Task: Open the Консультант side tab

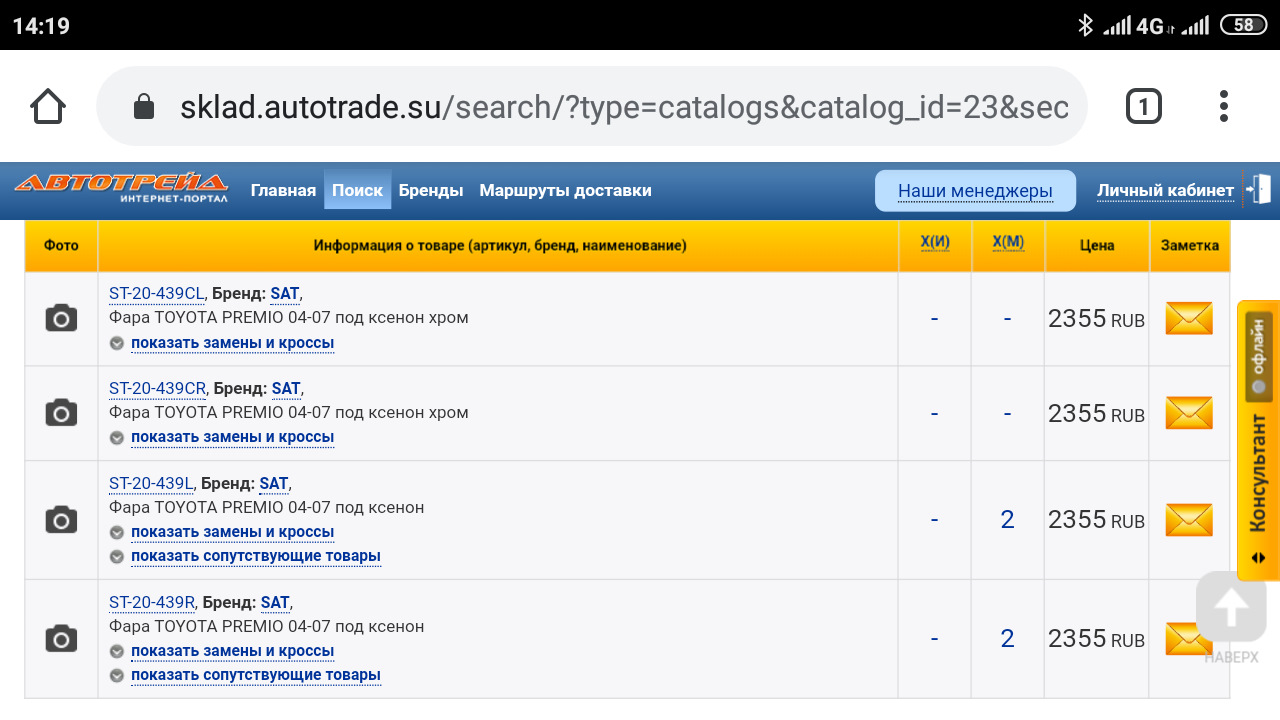Action: click(x=1258, y=440)
